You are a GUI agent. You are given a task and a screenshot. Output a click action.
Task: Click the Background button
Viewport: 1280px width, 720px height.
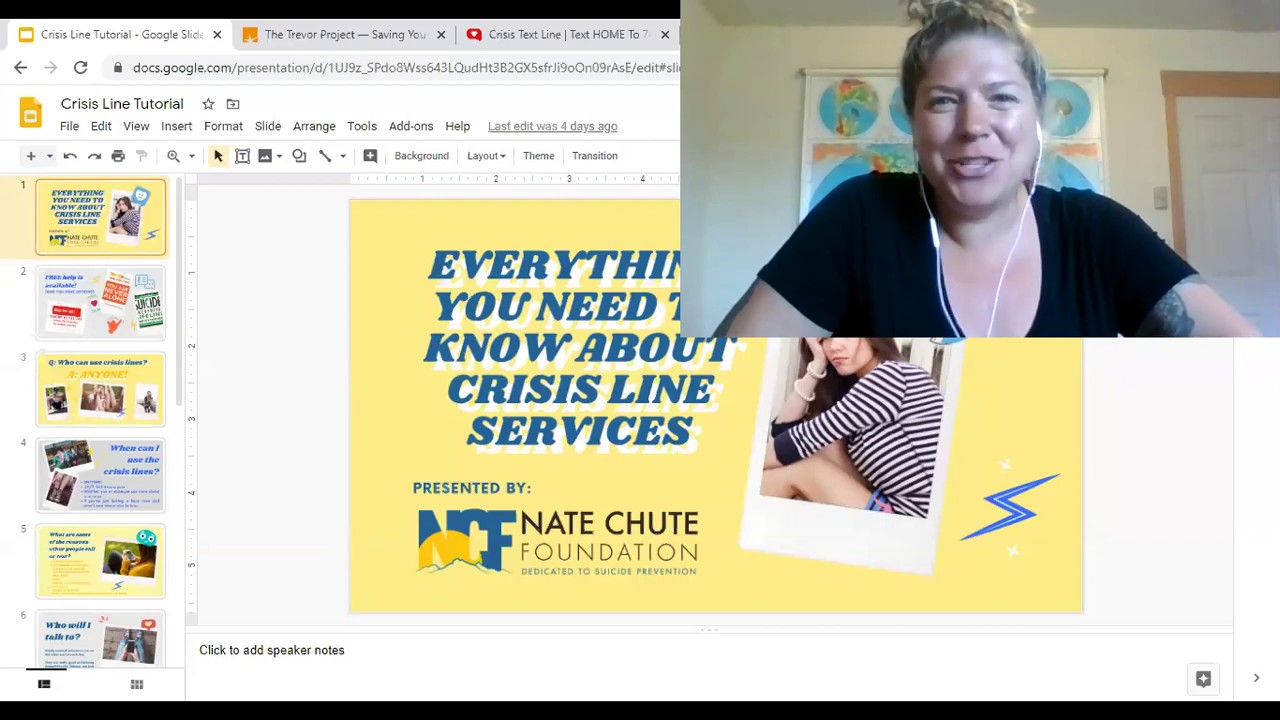pyautogui.click(x=421, y=156)
